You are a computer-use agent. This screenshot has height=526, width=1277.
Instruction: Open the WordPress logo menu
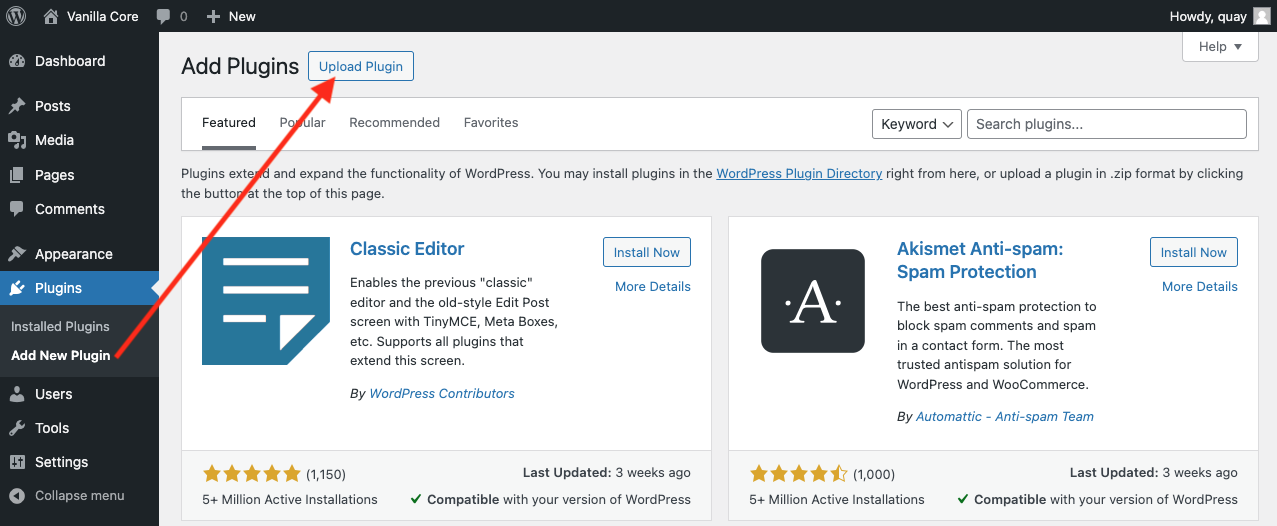(x=16, y=16)
